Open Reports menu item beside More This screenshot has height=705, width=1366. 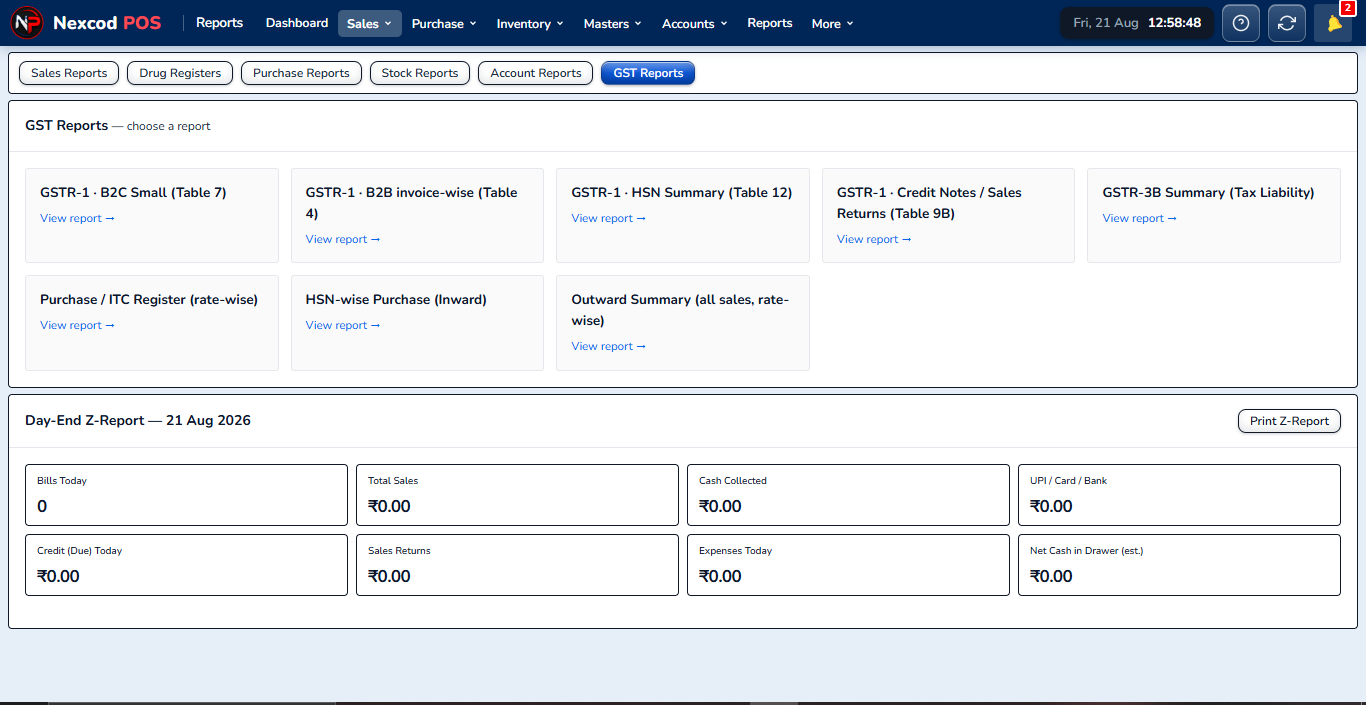tap(770, 23)
